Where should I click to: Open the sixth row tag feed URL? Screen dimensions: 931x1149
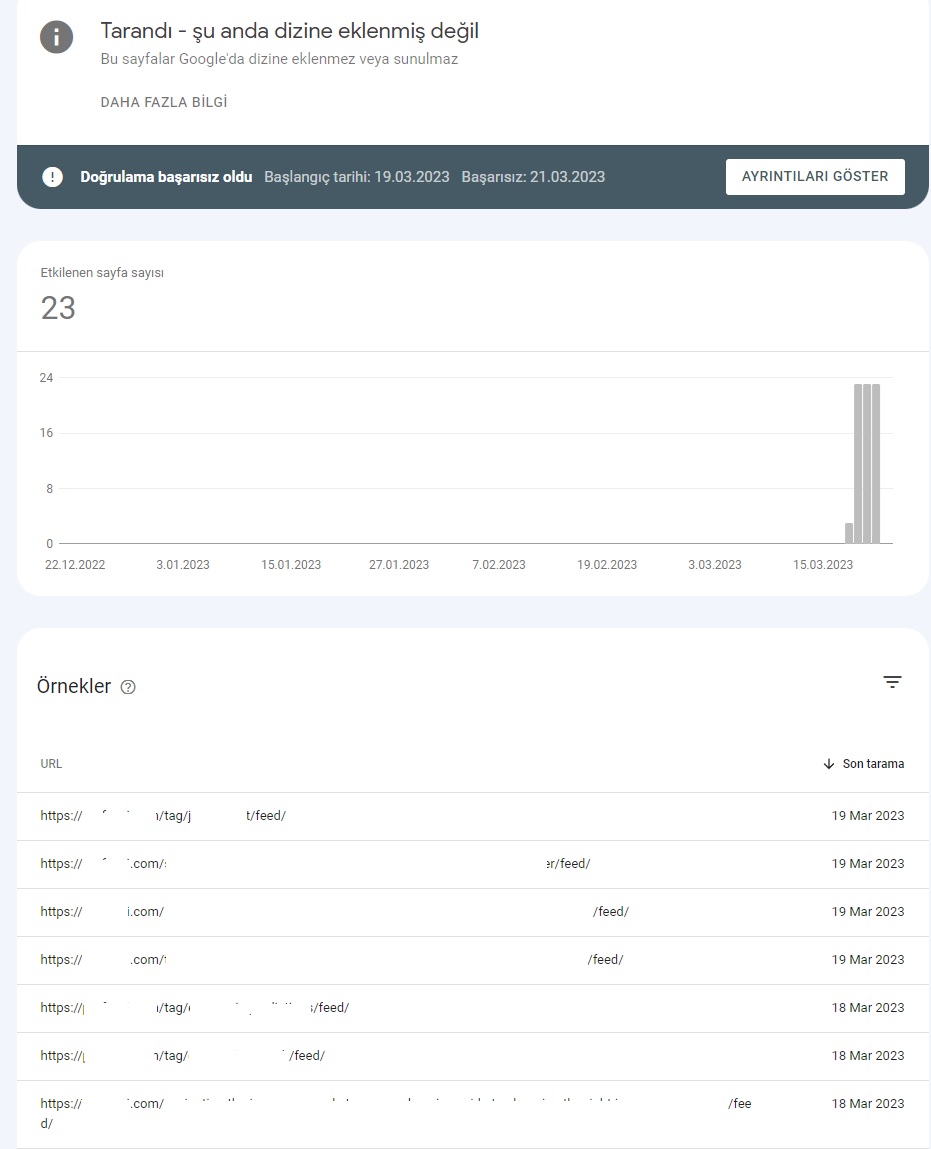[182, 1056]
